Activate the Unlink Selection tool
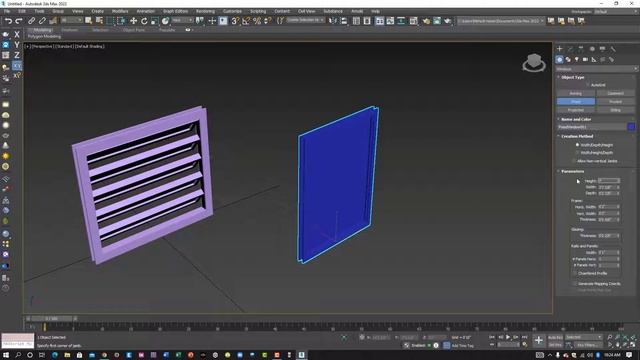Screen dimensions: 640x360 [x=42, y=21]
